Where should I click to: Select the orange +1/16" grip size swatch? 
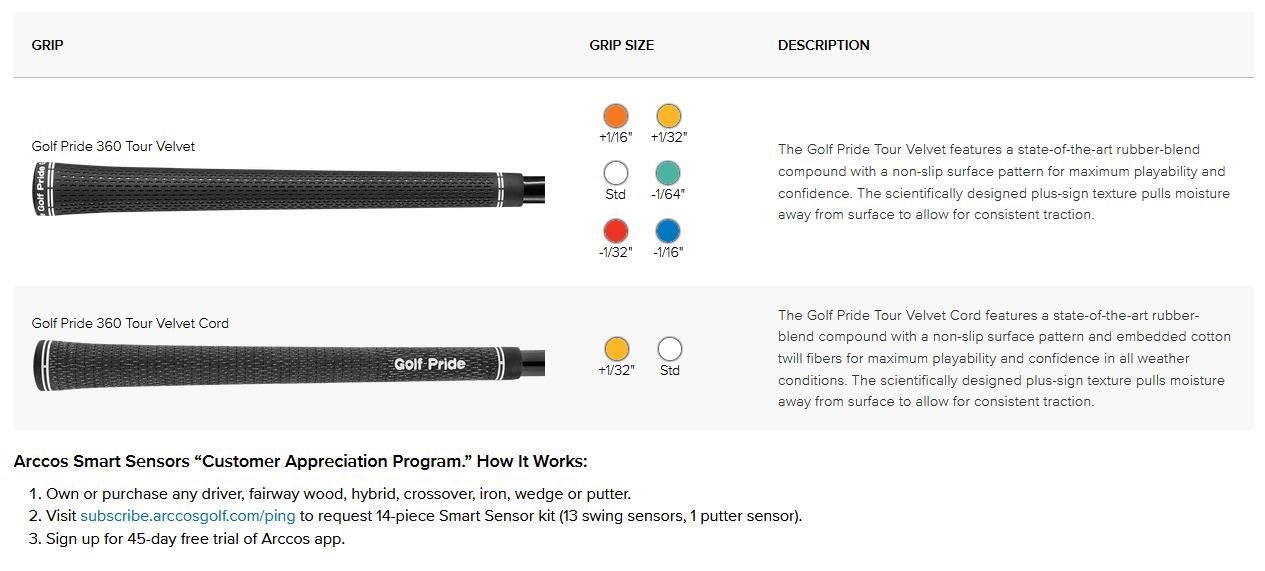tap(616, 116)
